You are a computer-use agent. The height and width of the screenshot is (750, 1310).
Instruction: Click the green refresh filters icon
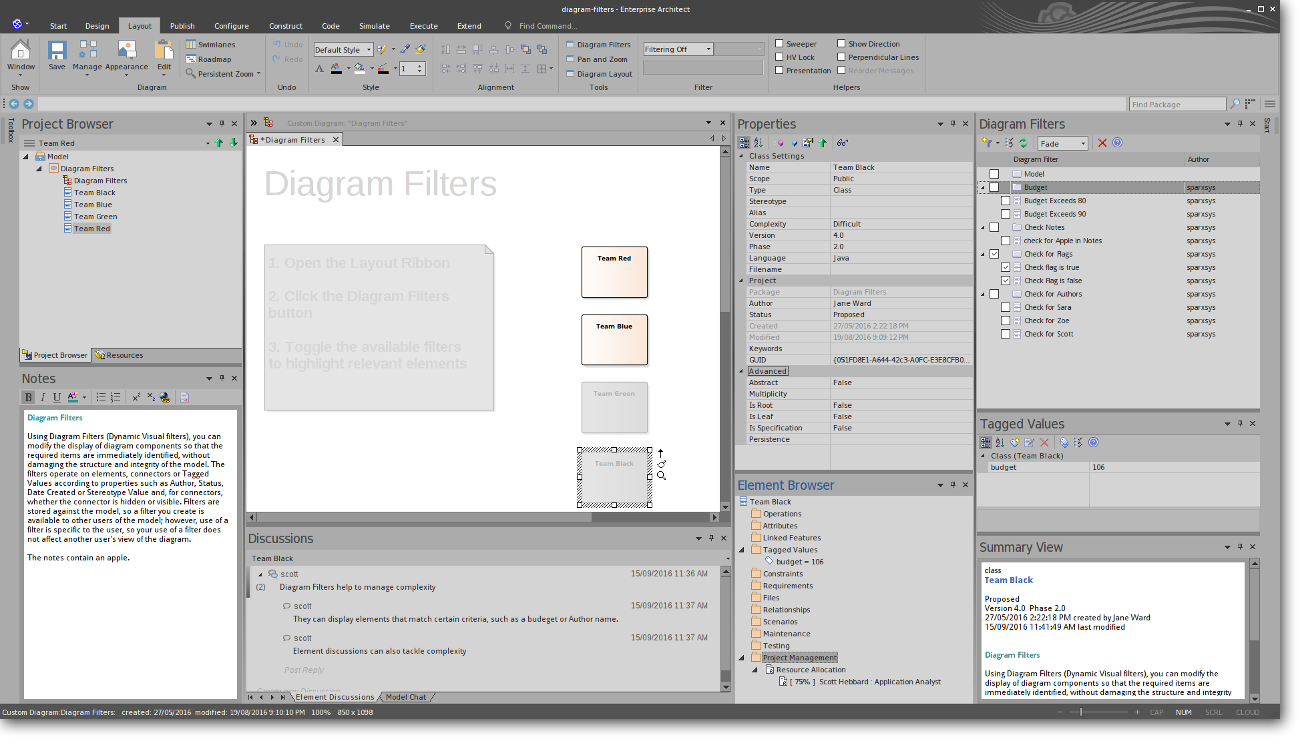tap(1023, 143)
